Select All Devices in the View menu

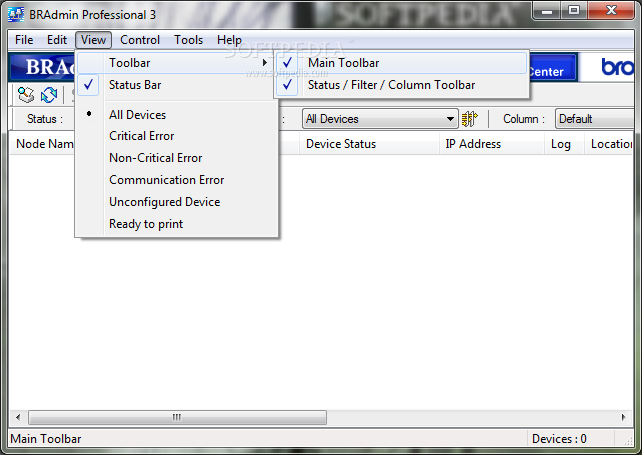coord(176,115)
